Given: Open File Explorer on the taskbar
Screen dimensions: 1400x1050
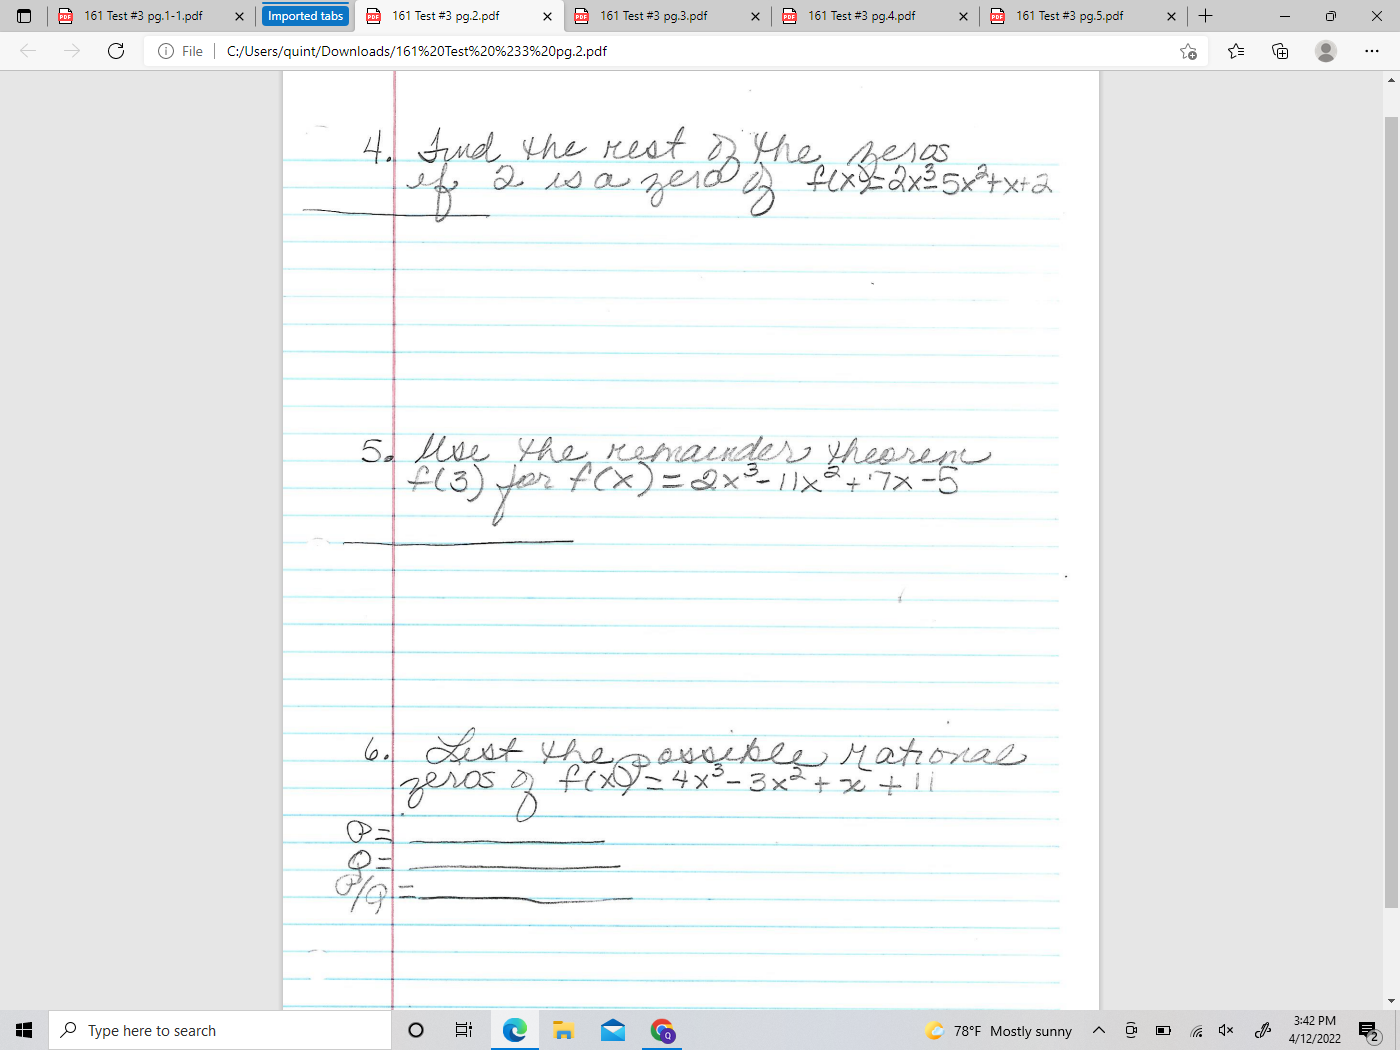Looking at the screenshot, I should coord(563,1030).
